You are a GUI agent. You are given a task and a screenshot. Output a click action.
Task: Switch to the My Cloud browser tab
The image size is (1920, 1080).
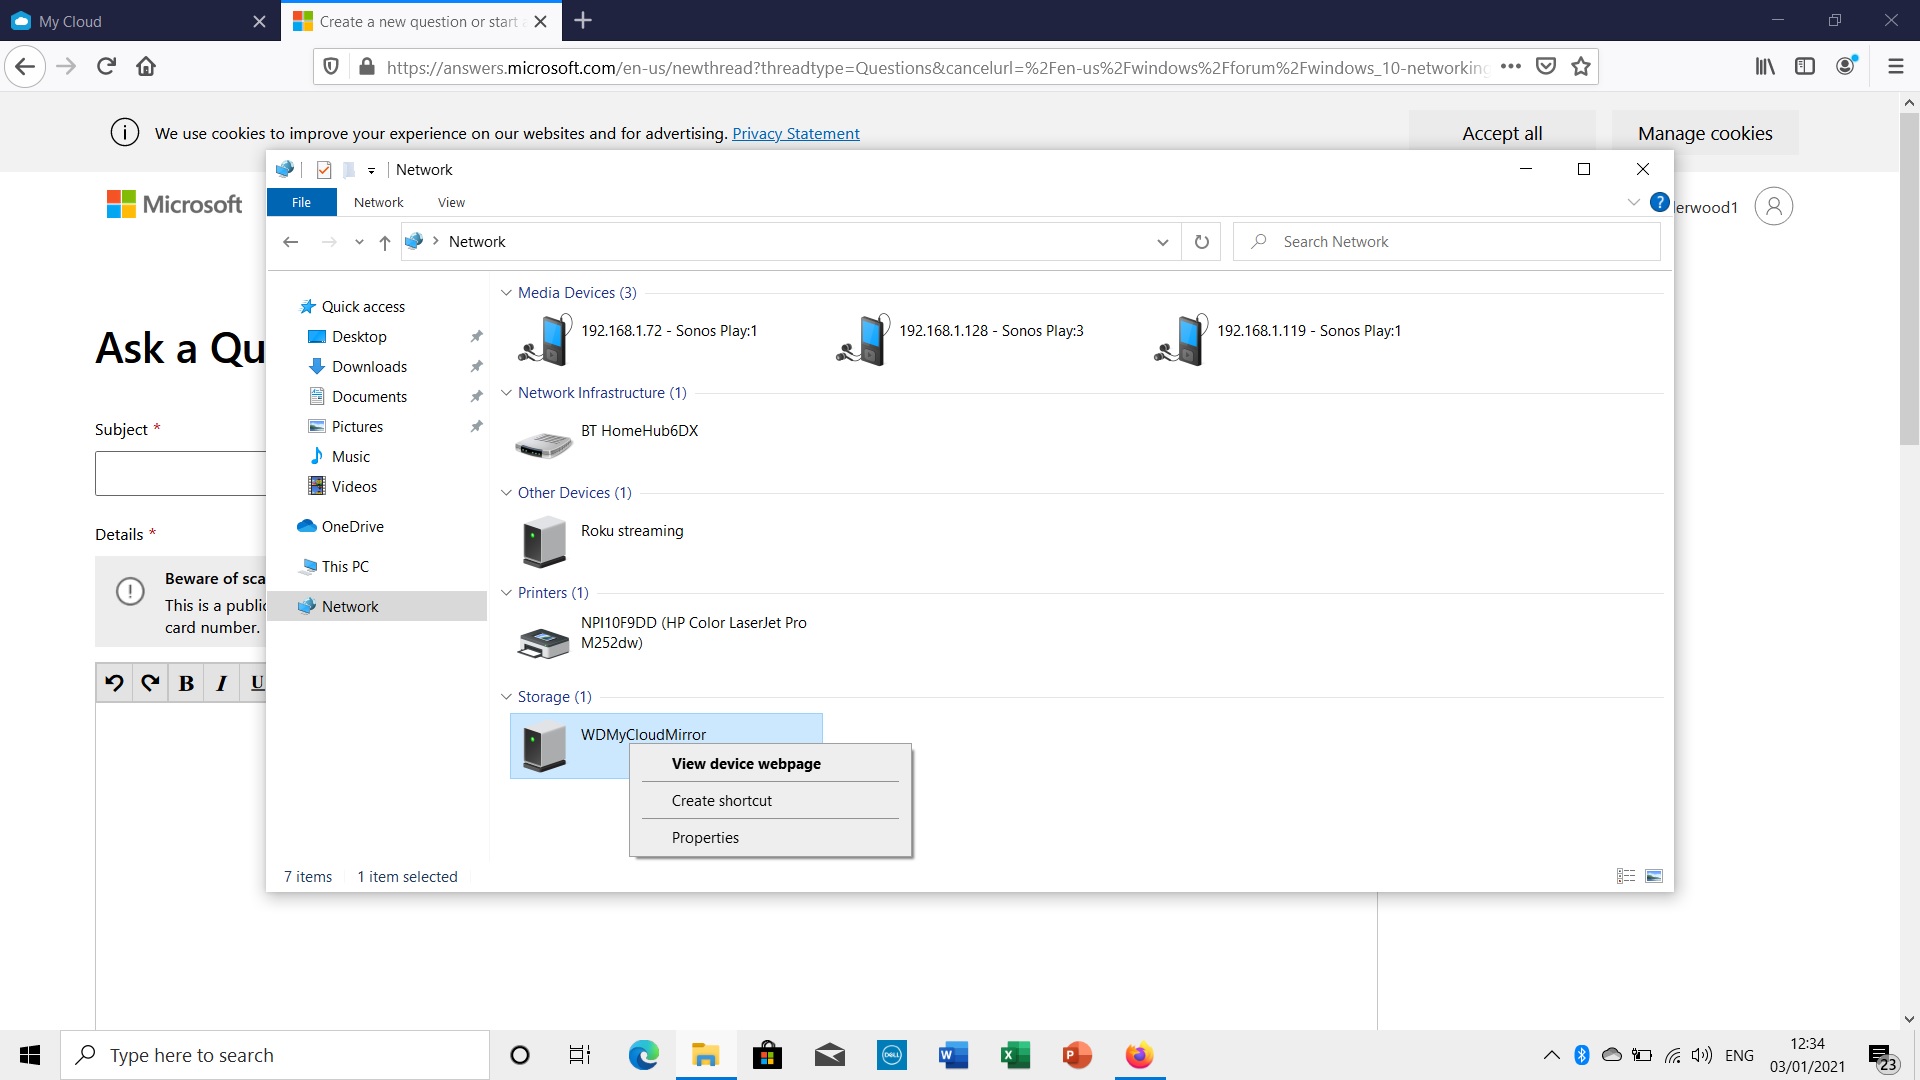[x=140, y=21]
